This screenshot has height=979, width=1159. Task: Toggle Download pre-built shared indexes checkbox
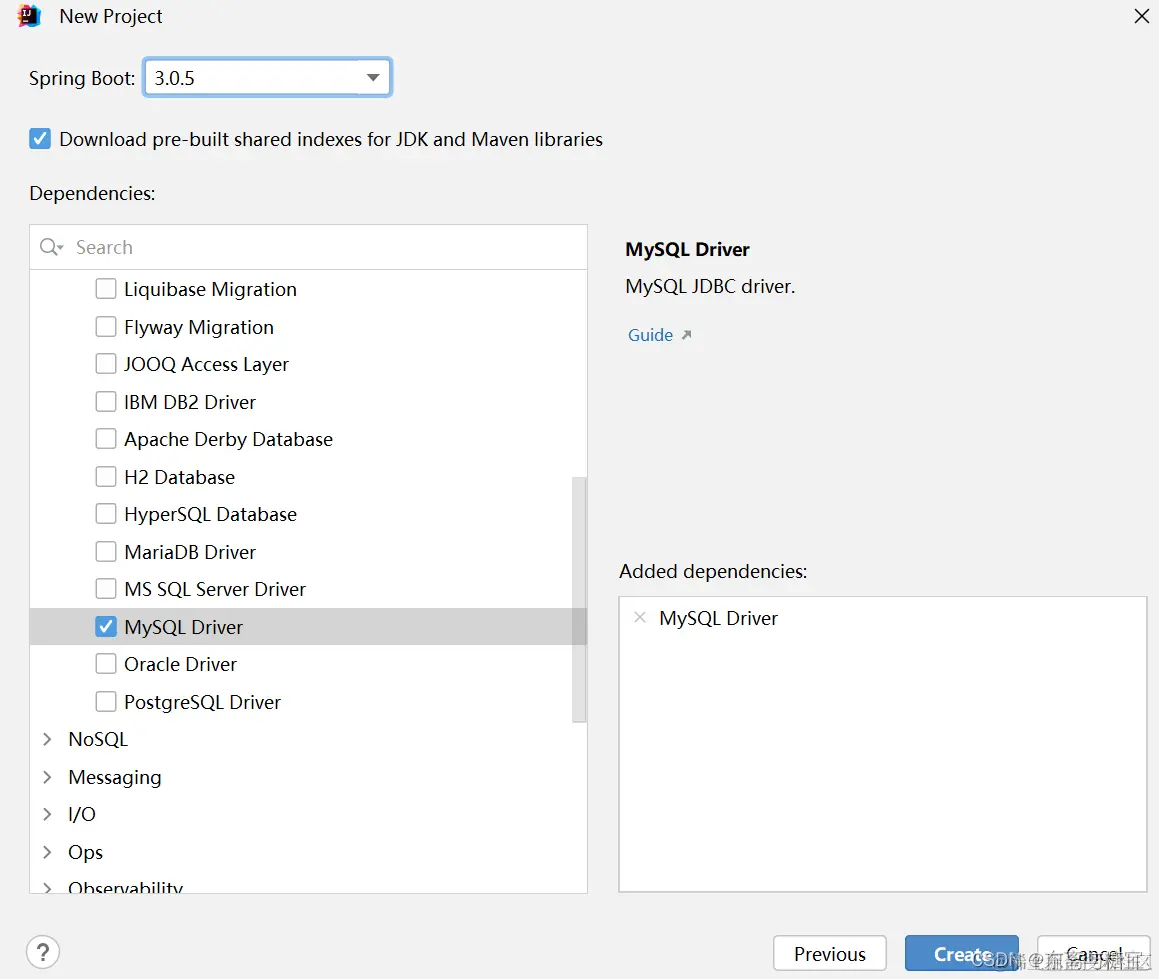click(40, 139)
